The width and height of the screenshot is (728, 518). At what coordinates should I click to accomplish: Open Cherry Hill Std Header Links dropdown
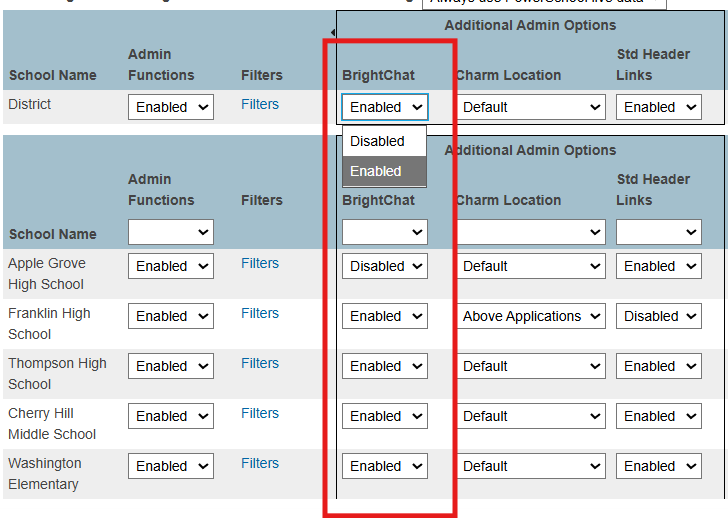[x=659, y=416]
